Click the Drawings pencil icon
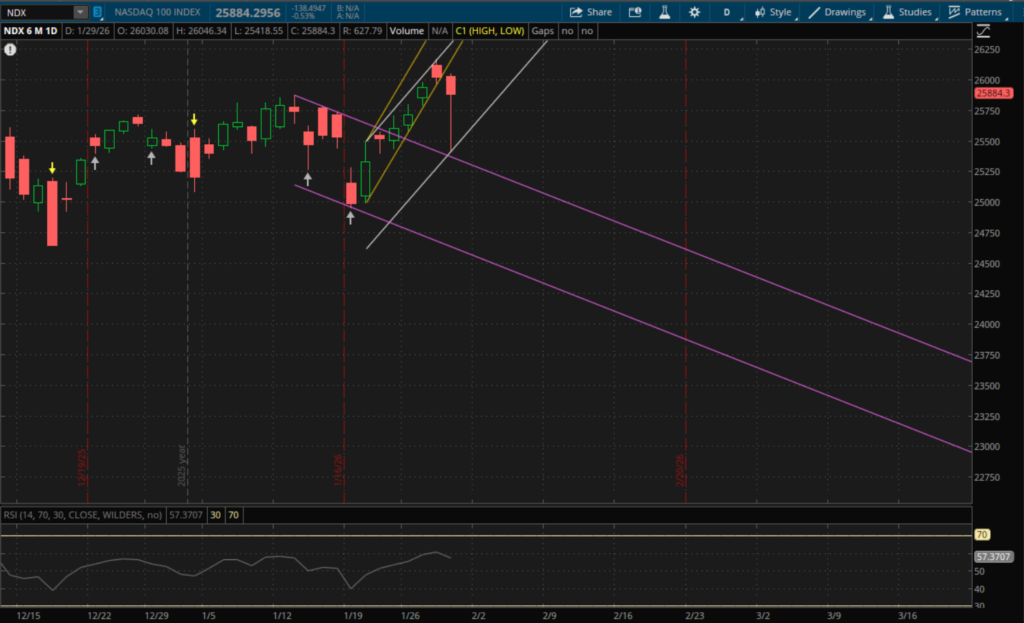This screenshot has height=623, width=1024. point(815,12)
